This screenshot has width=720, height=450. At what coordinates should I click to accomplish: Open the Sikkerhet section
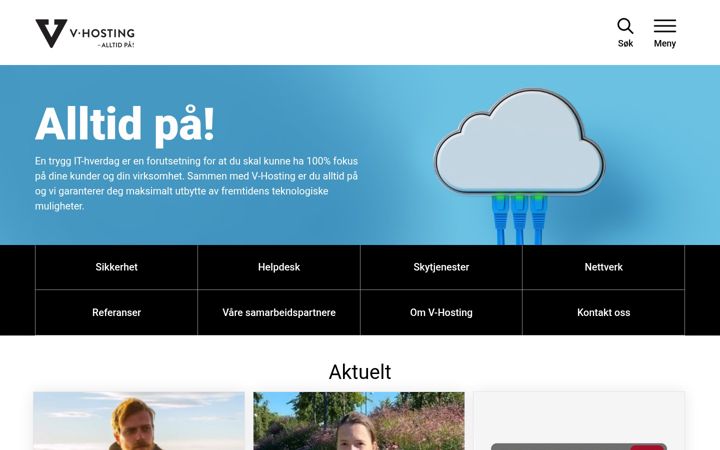[x=116, y=267]
